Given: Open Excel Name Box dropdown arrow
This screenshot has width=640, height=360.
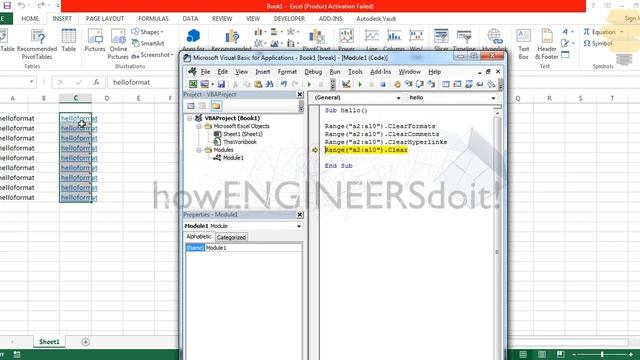Looking at the screenshot, I should [31, 82].
